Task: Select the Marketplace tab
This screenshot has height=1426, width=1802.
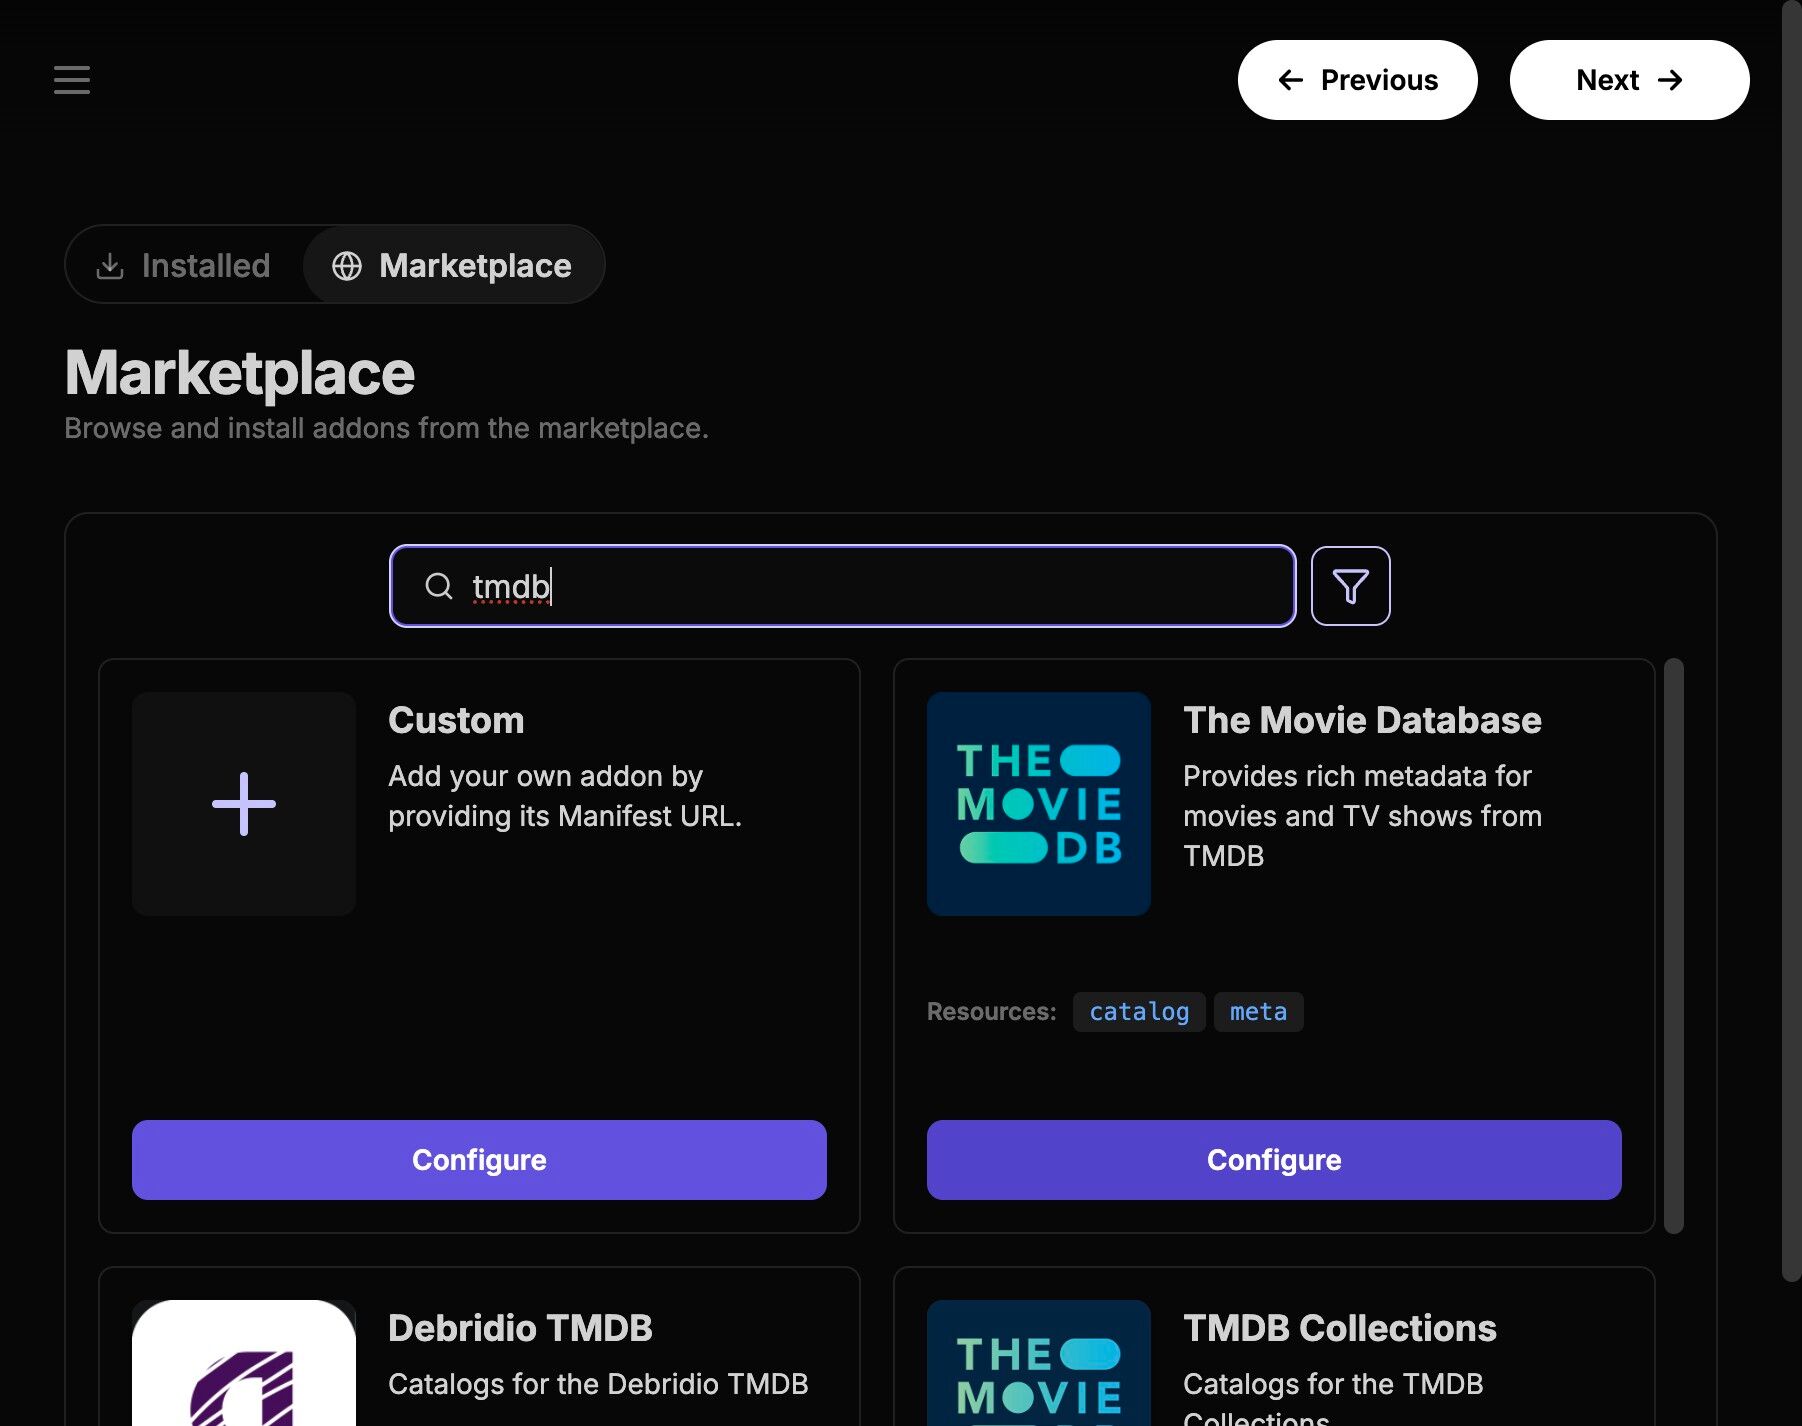Action: pyautogui.click(x=453, y=265)
